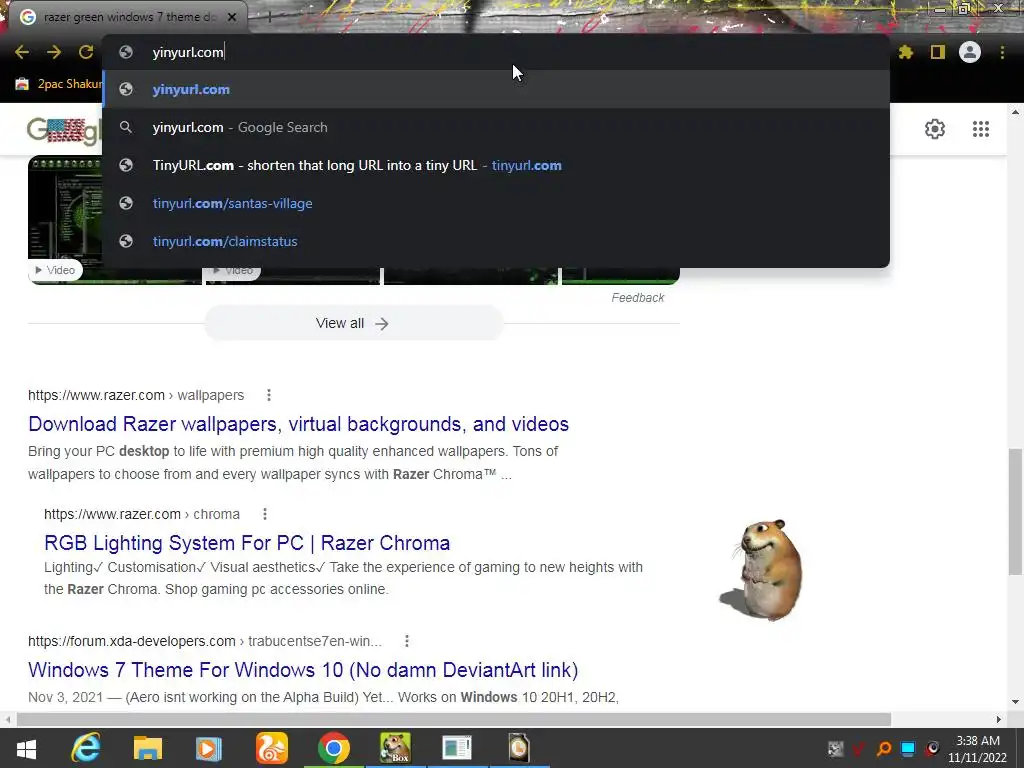Click the orange magnifier tray icon
The width and height of the screenshot is (1024, 768).
tap(884, 748)
